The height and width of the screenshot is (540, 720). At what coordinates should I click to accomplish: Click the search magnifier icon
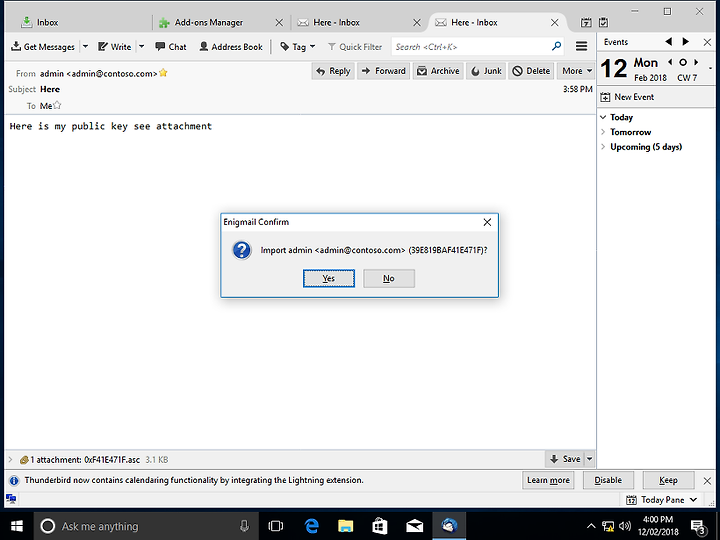point(557,46)
